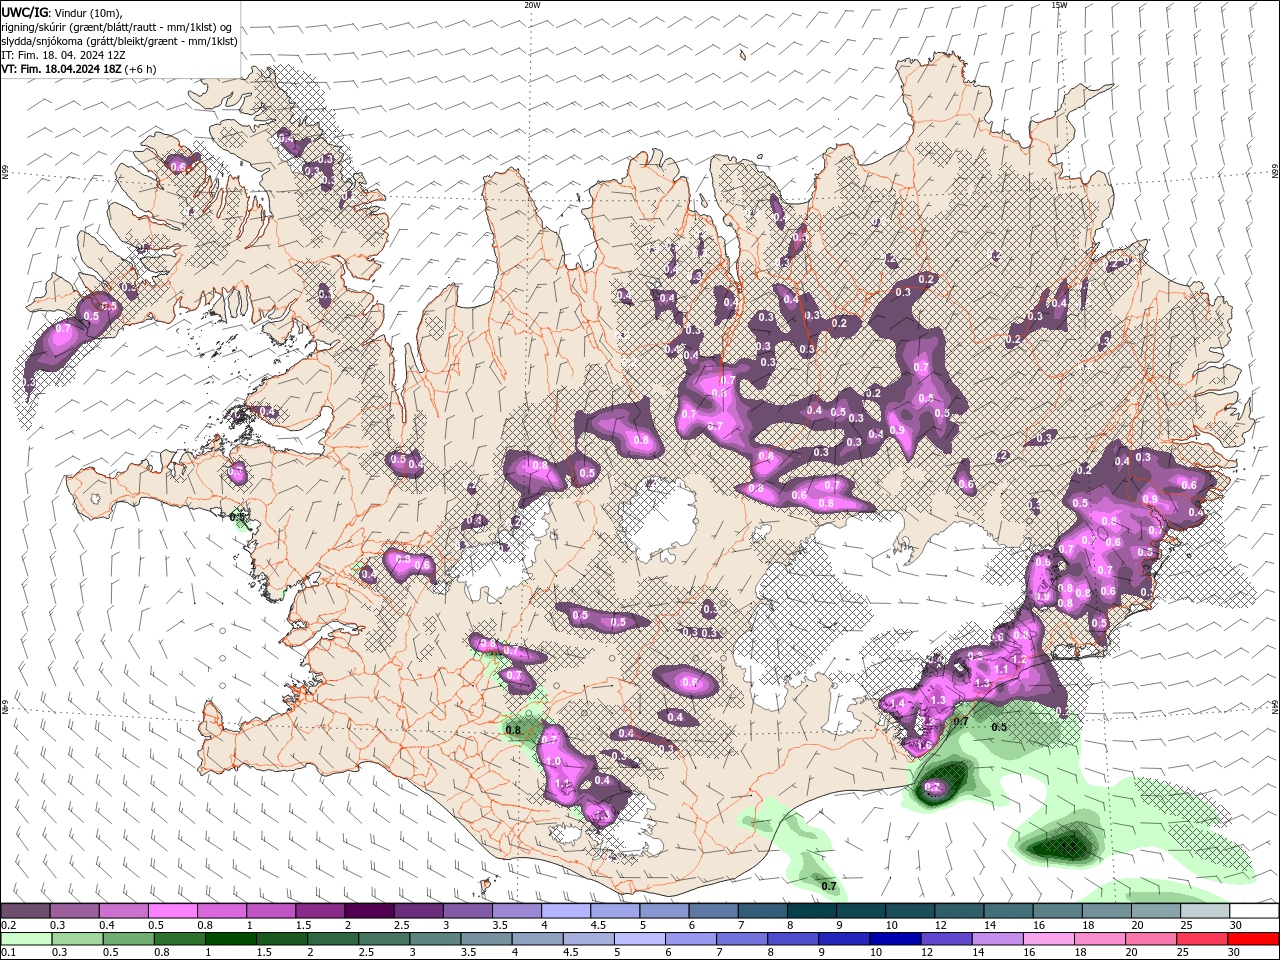Click the '0.1' label under the lower legend

[9, 953]
